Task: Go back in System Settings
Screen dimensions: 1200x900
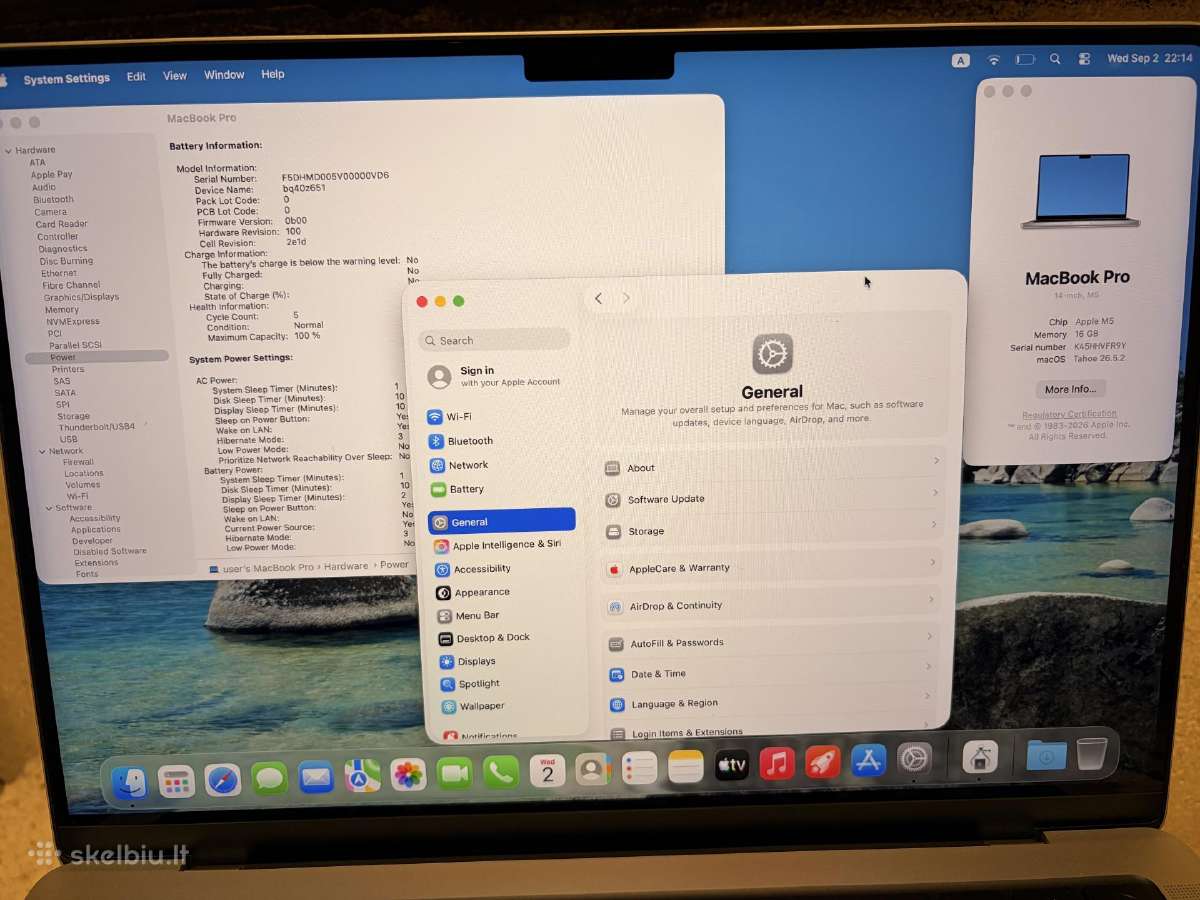Action: coord(598,298)
